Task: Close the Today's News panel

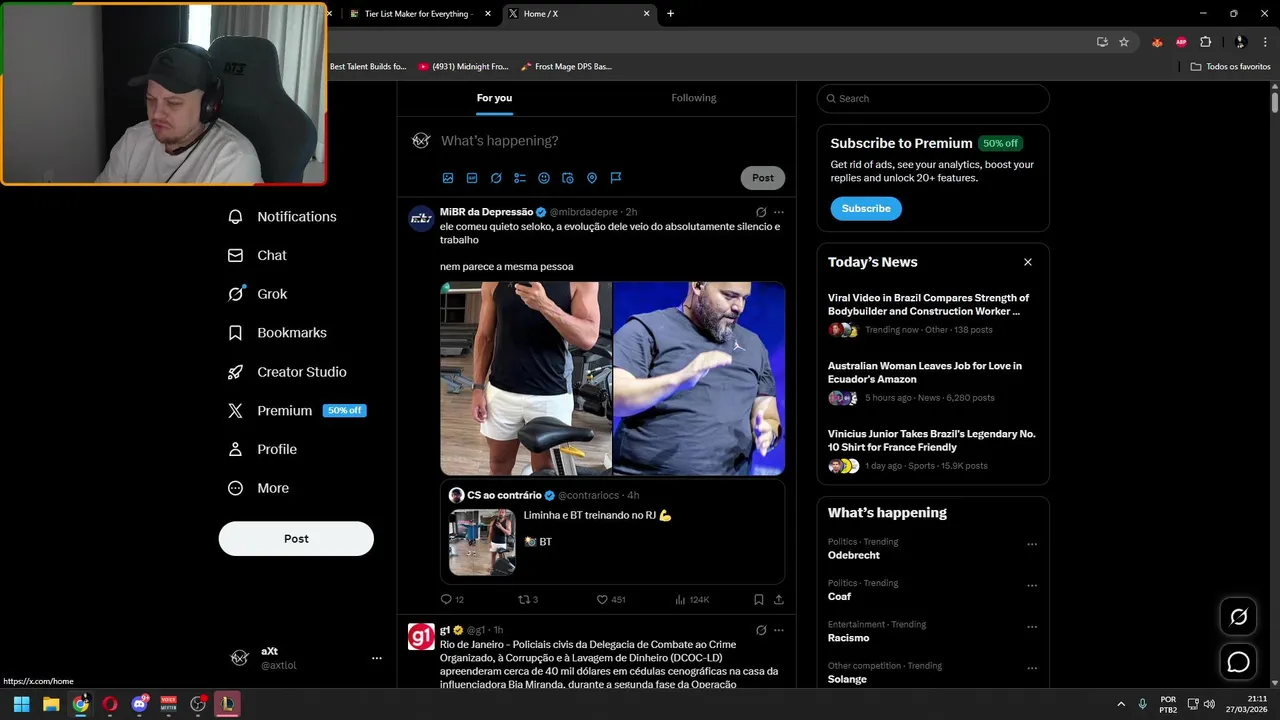Action: [x=1028, y=262]
